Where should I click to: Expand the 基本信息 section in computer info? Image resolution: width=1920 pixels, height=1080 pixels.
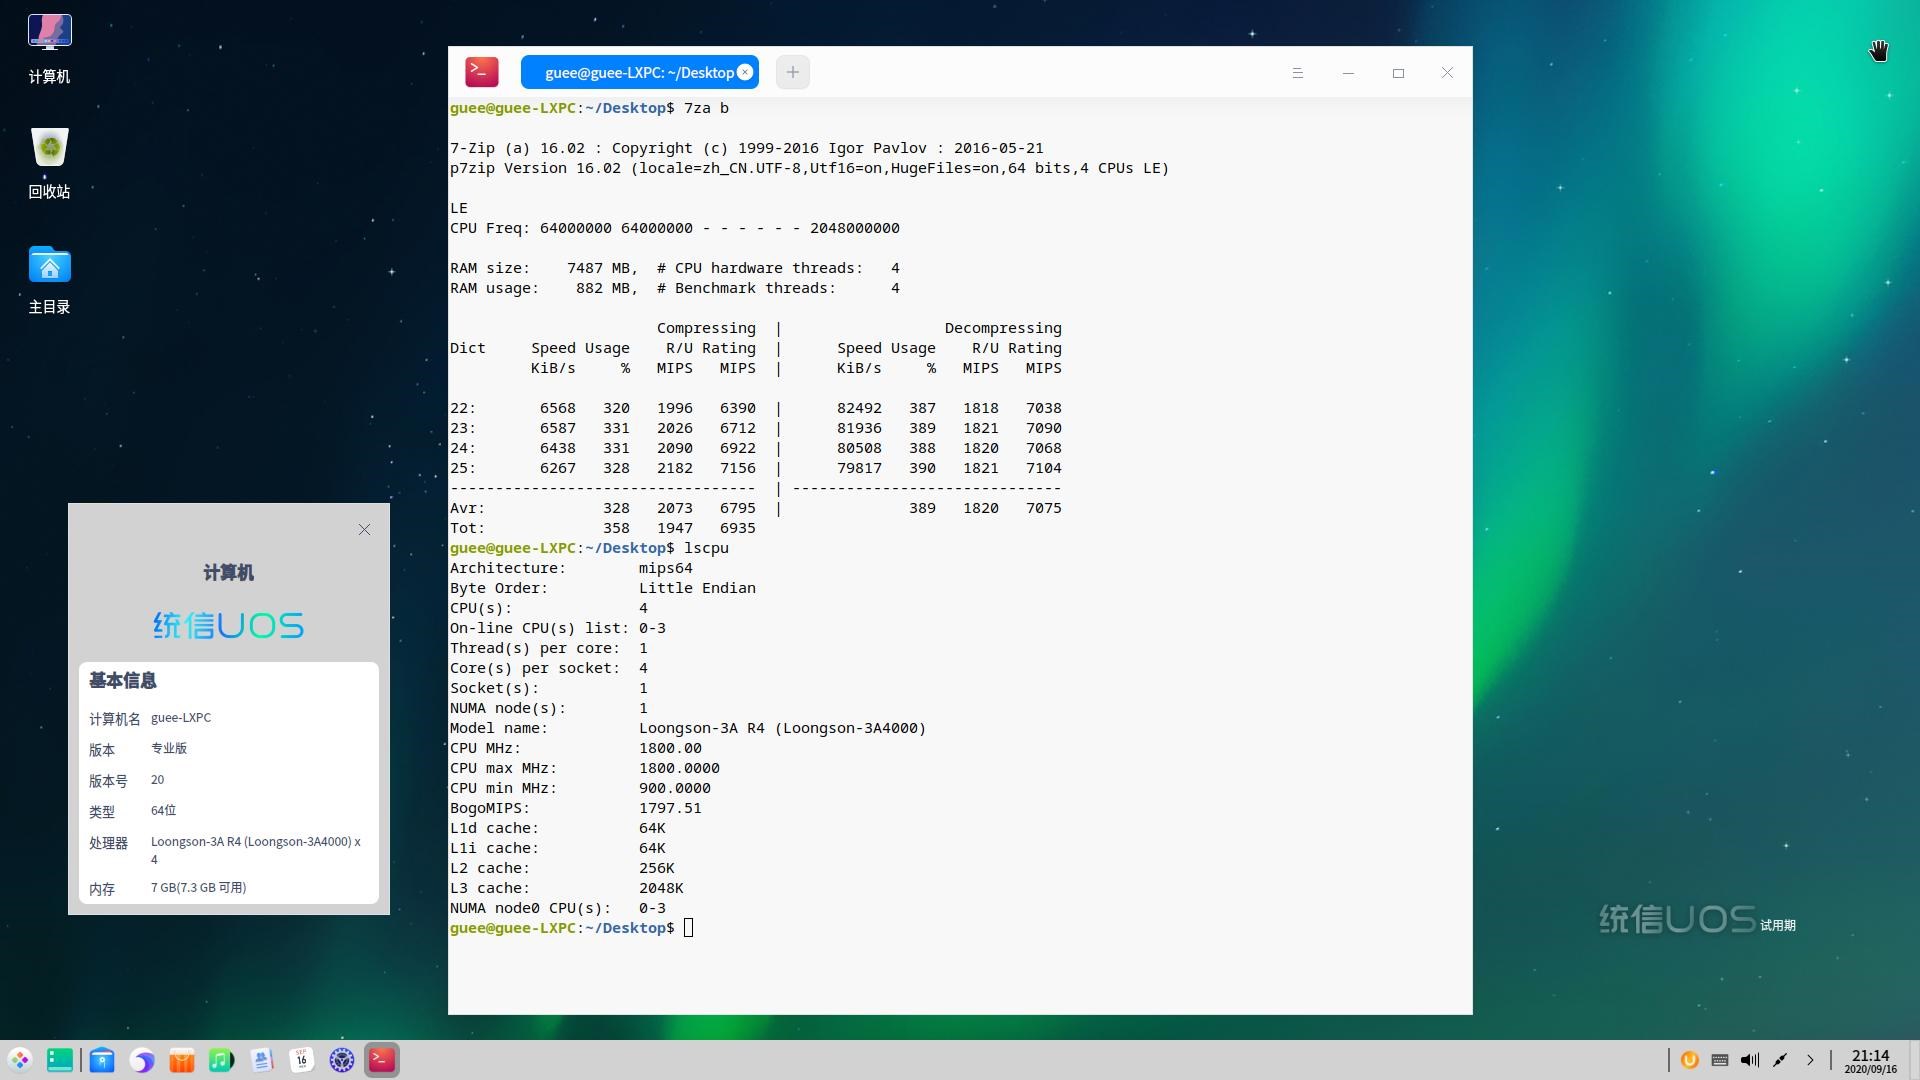tap(121, 678)
